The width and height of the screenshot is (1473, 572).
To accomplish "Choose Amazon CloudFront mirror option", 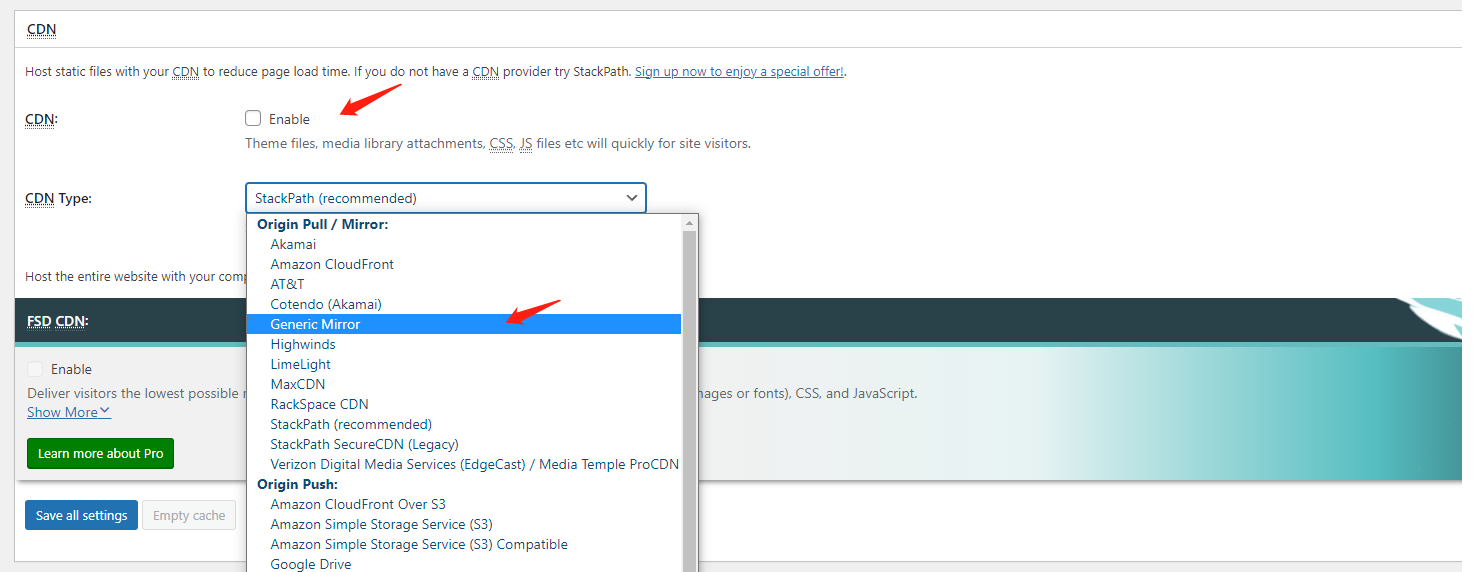I will [464, 264].
